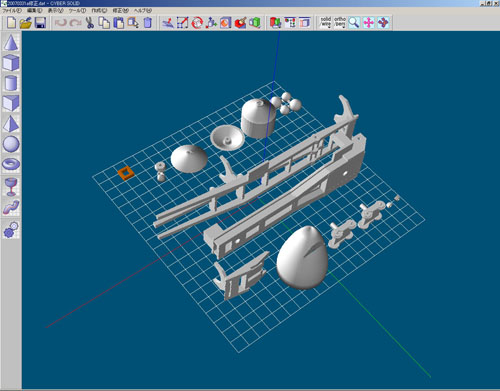The image size is (500, 391).
Task: Select the dome-shaped cone object
Action: point(189,158)
